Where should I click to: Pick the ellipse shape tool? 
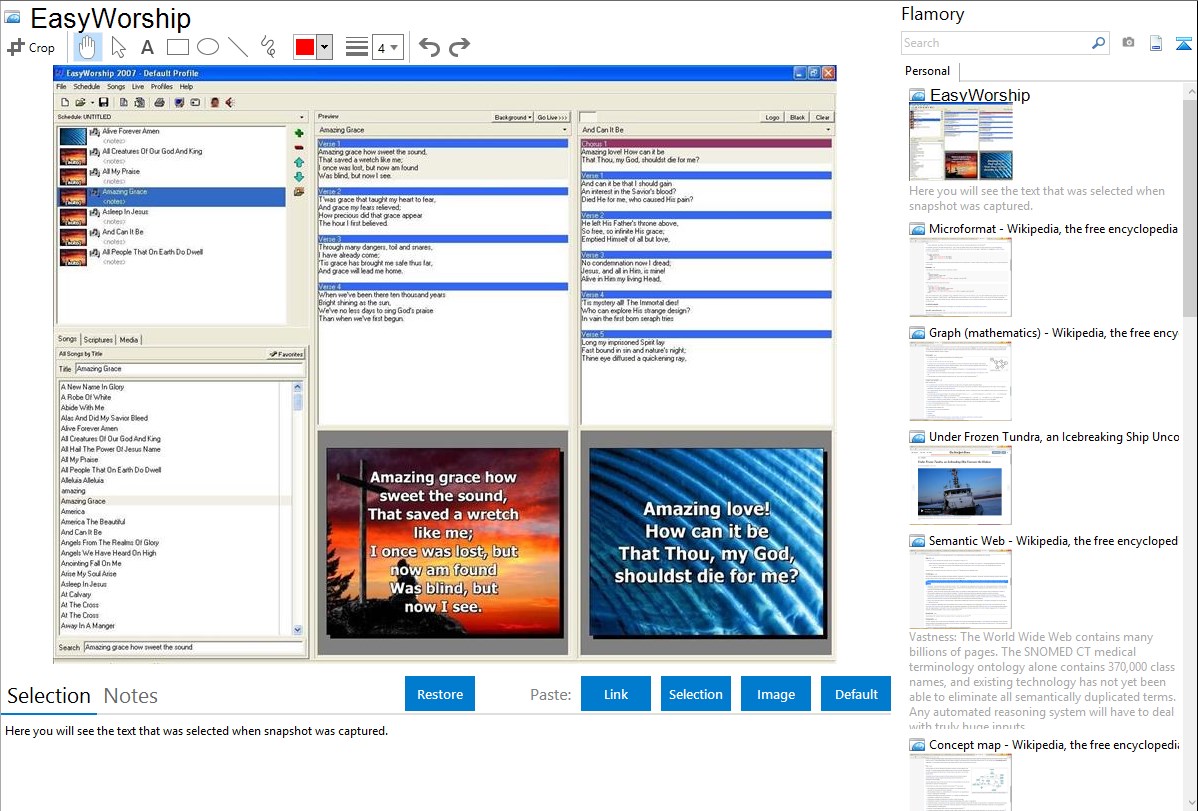[207, 47]
